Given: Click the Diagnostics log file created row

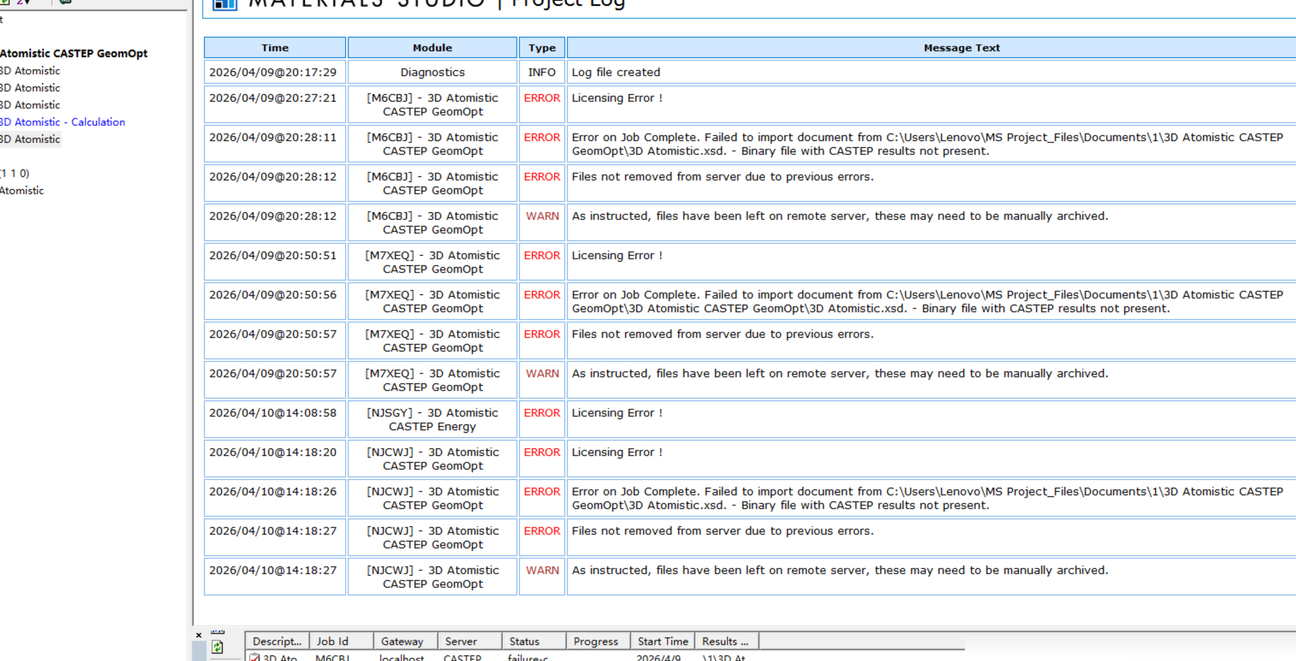Looking at the screenshot, I should tap(750, 72).
